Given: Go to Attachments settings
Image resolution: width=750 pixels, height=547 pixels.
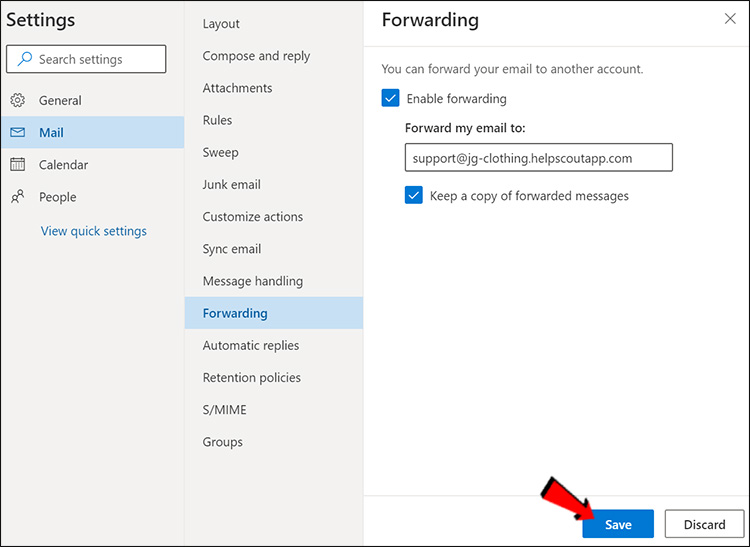Looking at the screenshot, I should tap(237, 88).
